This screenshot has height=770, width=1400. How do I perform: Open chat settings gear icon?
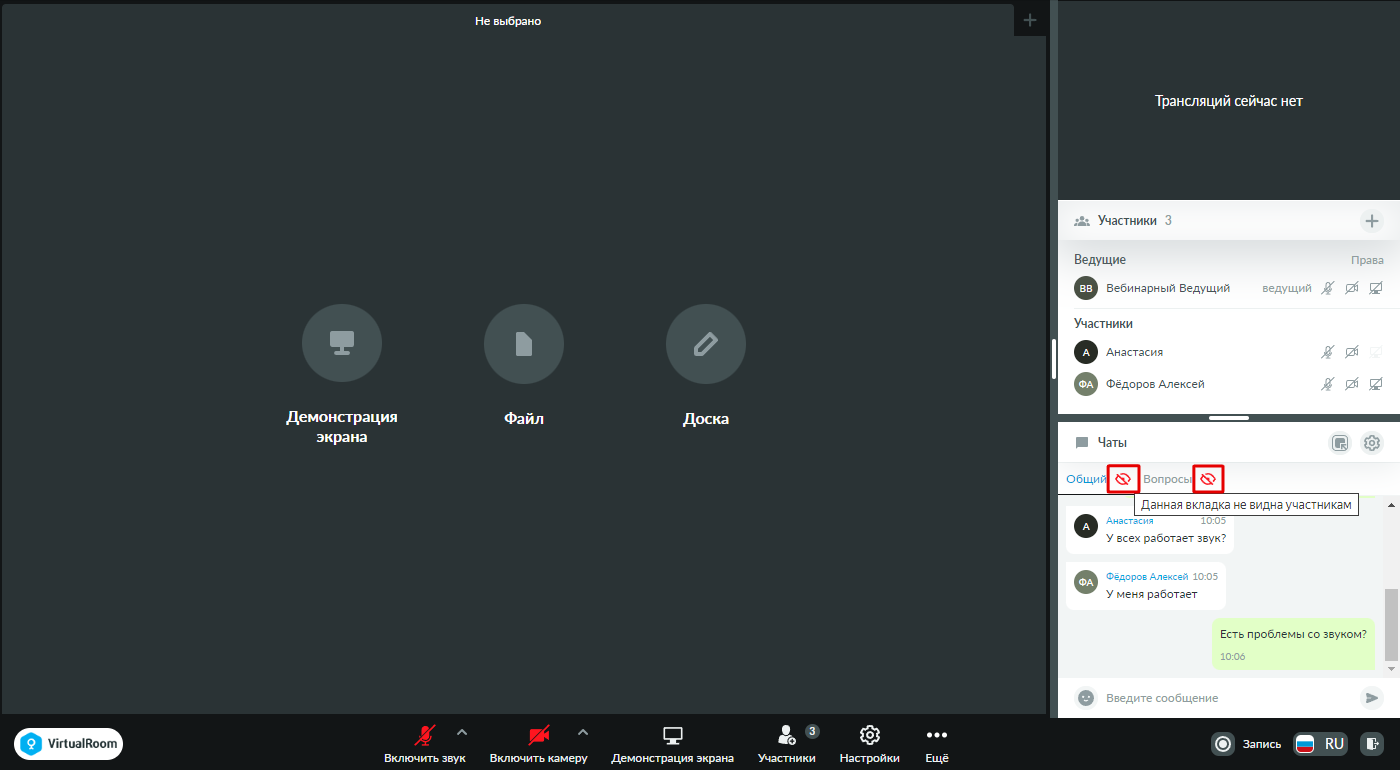(x=1372, y=443)
